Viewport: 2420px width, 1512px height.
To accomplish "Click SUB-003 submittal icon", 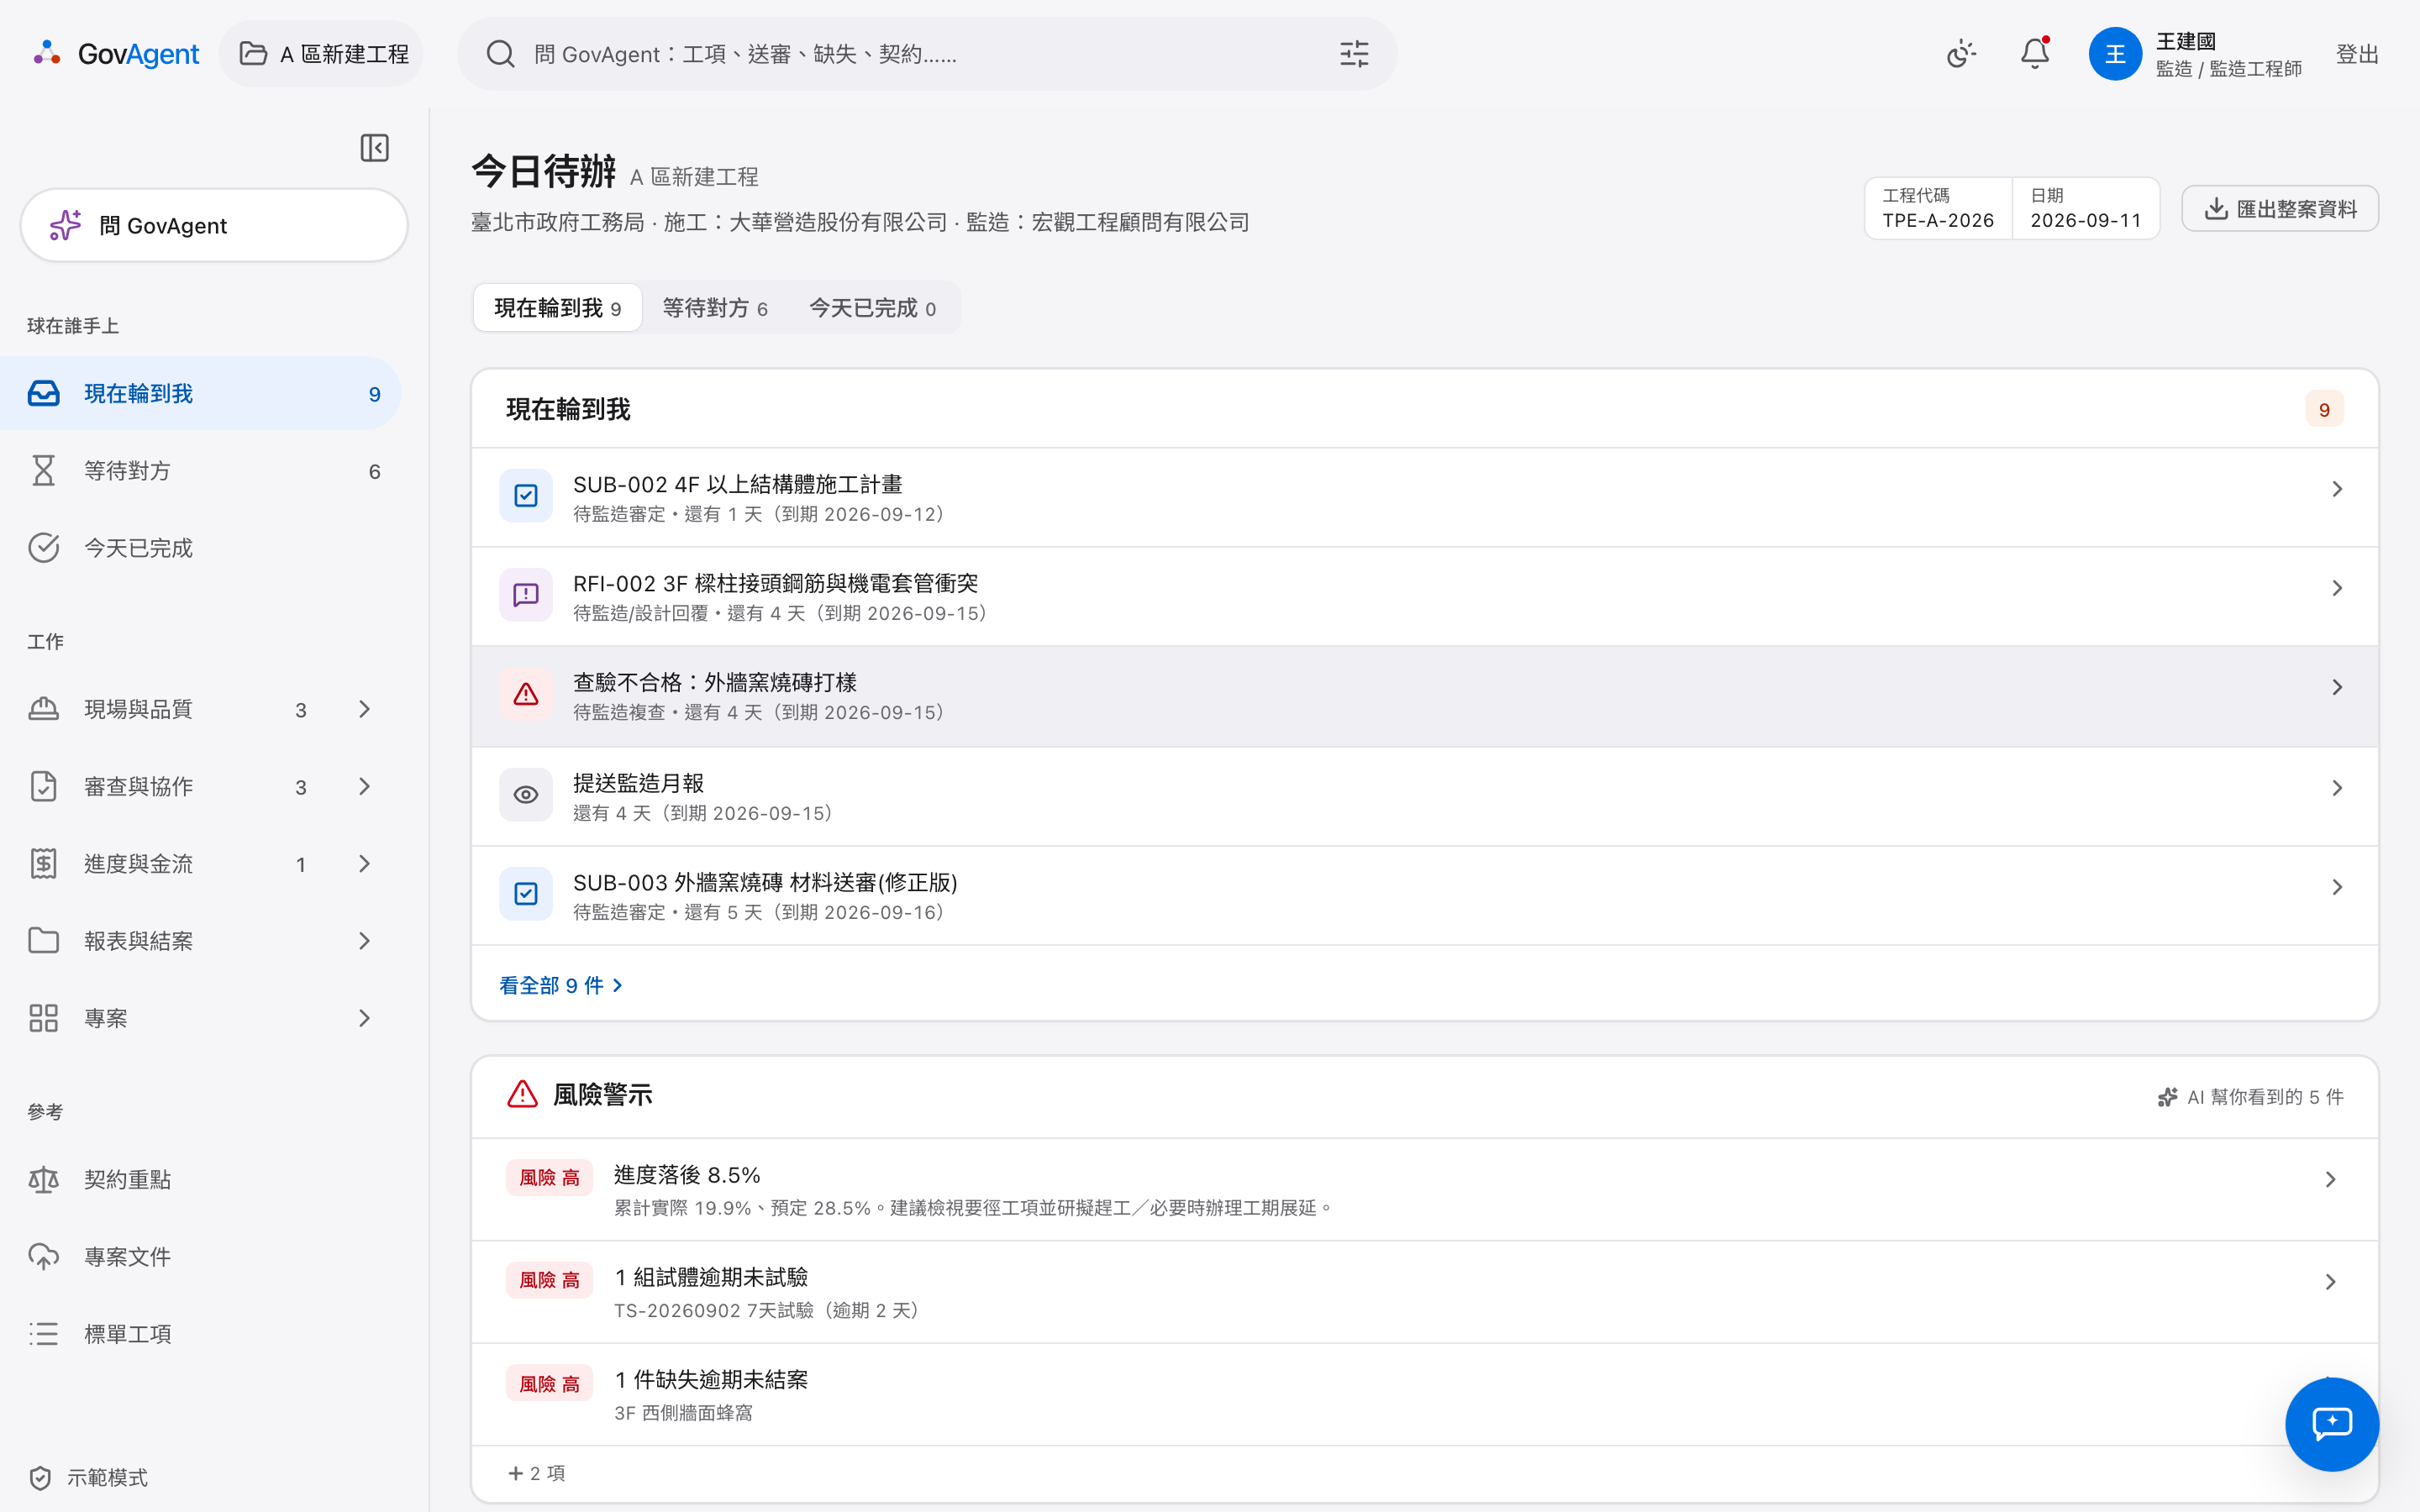I will click(526, 894).
